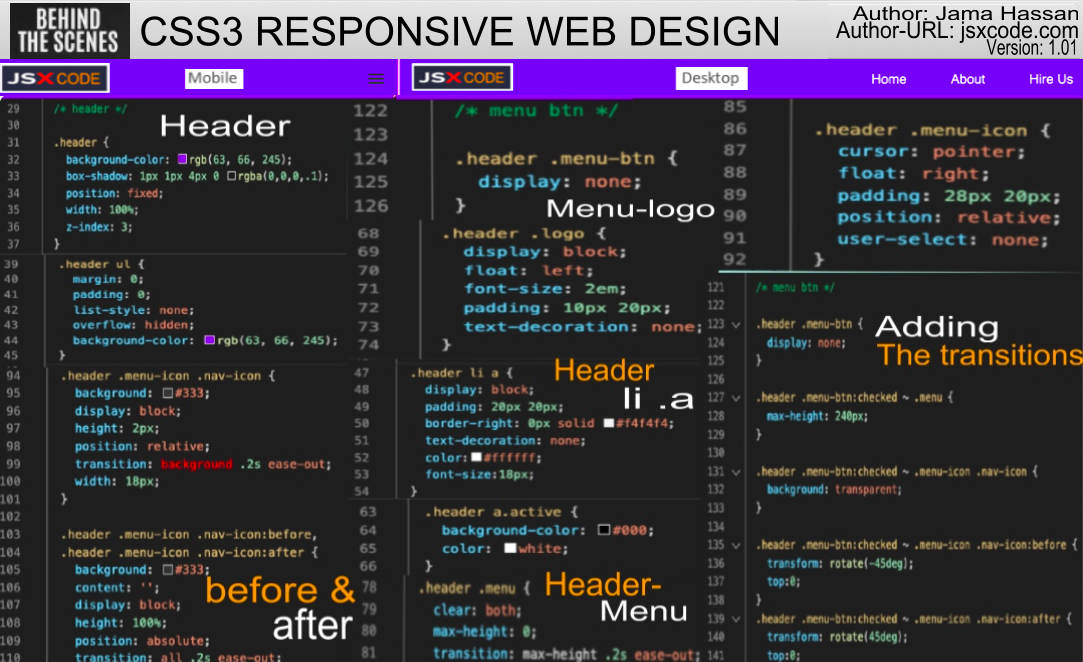This screenshot has height=662, width=1083.
Task: Click the 'Adding' white heading
Action: pos(937,327)
